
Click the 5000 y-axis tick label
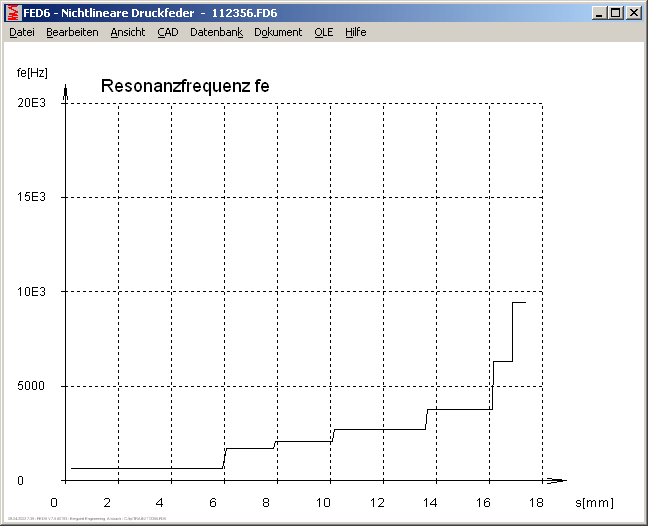(x=32, y=386)
